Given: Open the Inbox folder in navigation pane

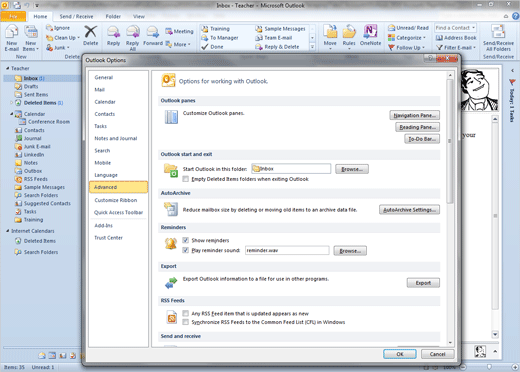Looking at the screenshot, I should (x=31, y=78).
